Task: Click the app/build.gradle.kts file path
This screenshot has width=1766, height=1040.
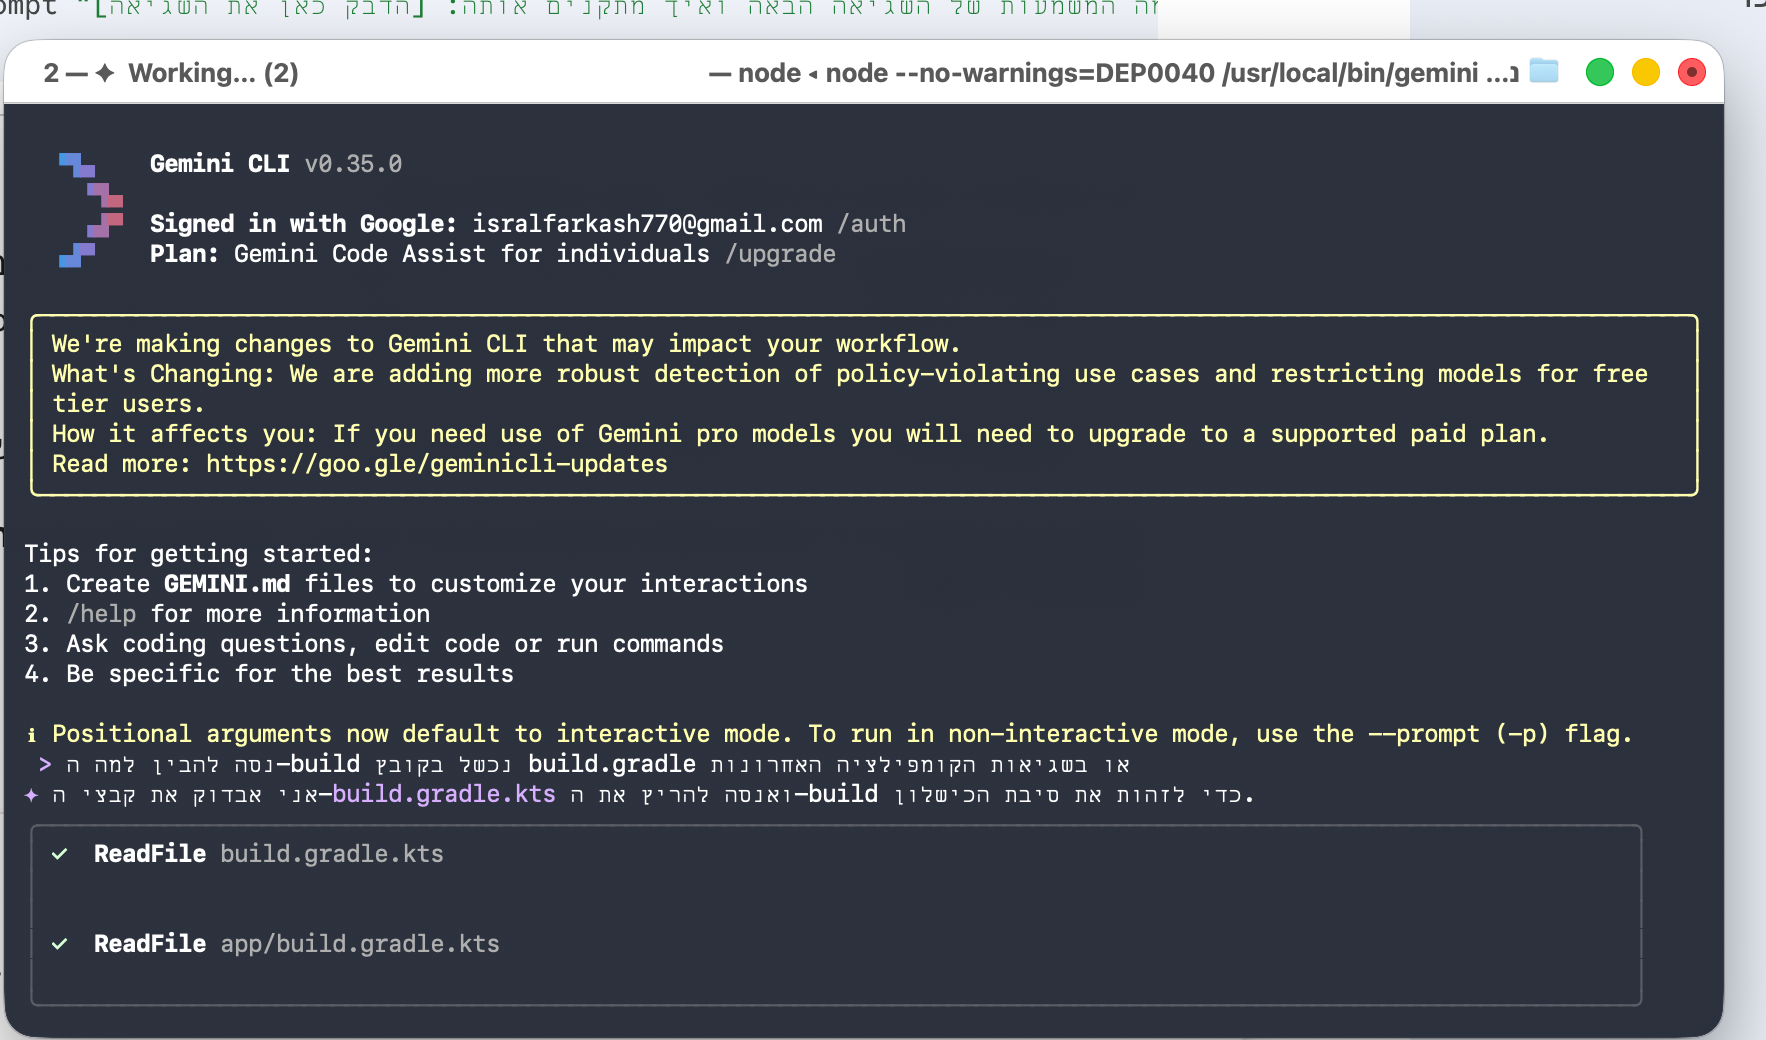Action: tap(359, 944)
